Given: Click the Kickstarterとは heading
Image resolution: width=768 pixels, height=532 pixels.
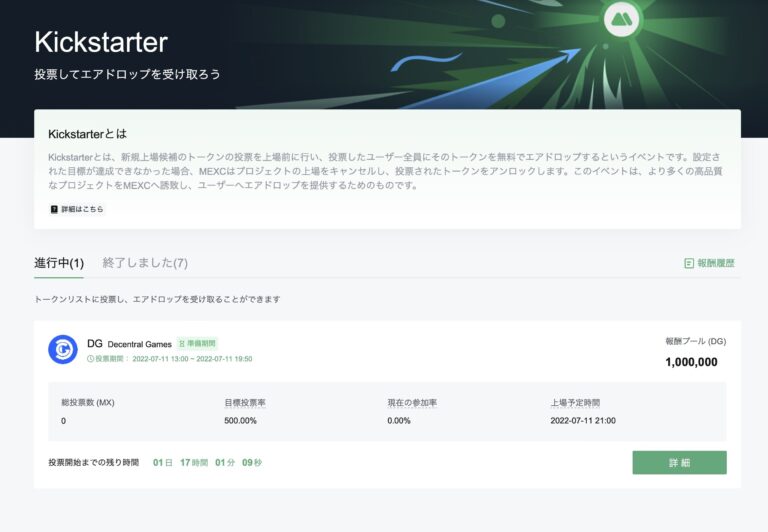Looking at the screenshot, I should 88,134.
